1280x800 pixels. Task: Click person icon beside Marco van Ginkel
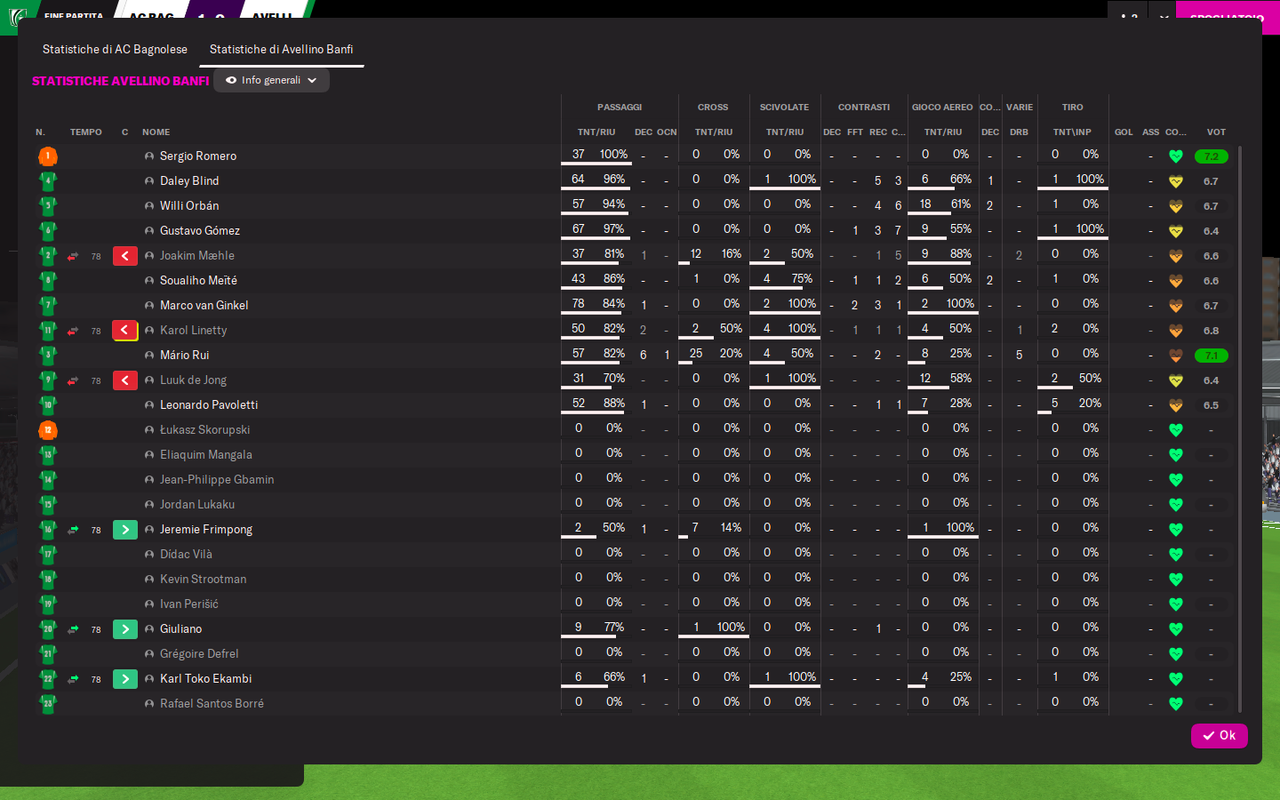click(x=149, y=306)
